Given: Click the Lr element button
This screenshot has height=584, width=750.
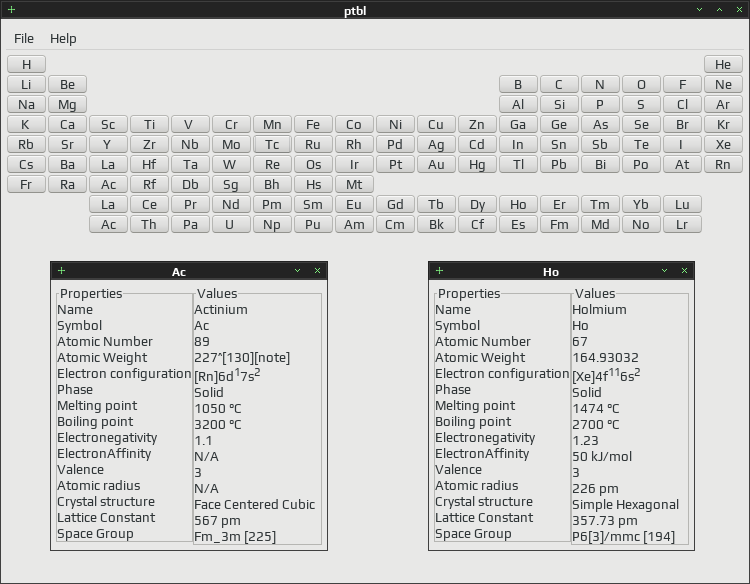Looking at the screenshot, I should 682,224.
